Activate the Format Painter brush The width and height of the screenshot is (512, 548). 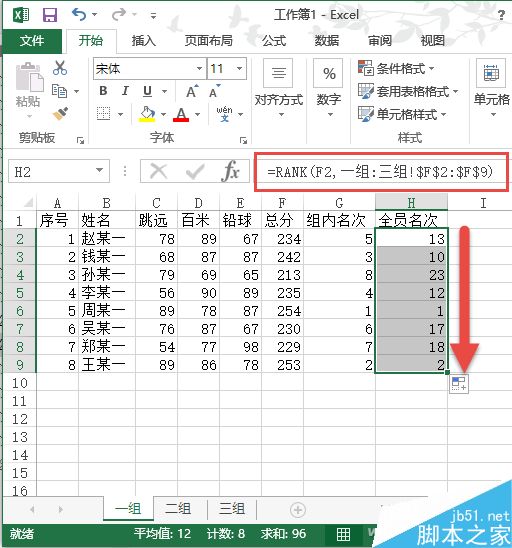click(60, 114)
